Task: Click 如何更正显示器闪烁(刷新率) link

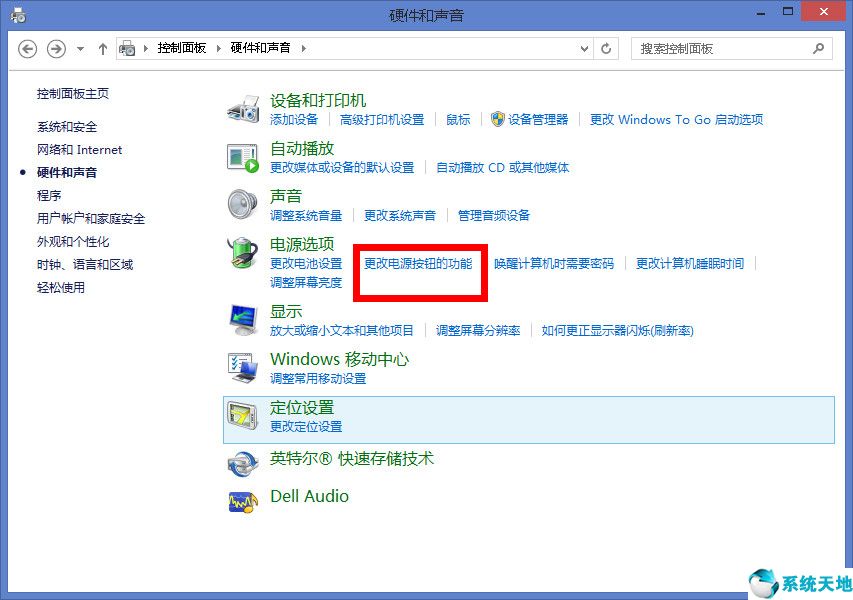Action: (x=617, y=330)
